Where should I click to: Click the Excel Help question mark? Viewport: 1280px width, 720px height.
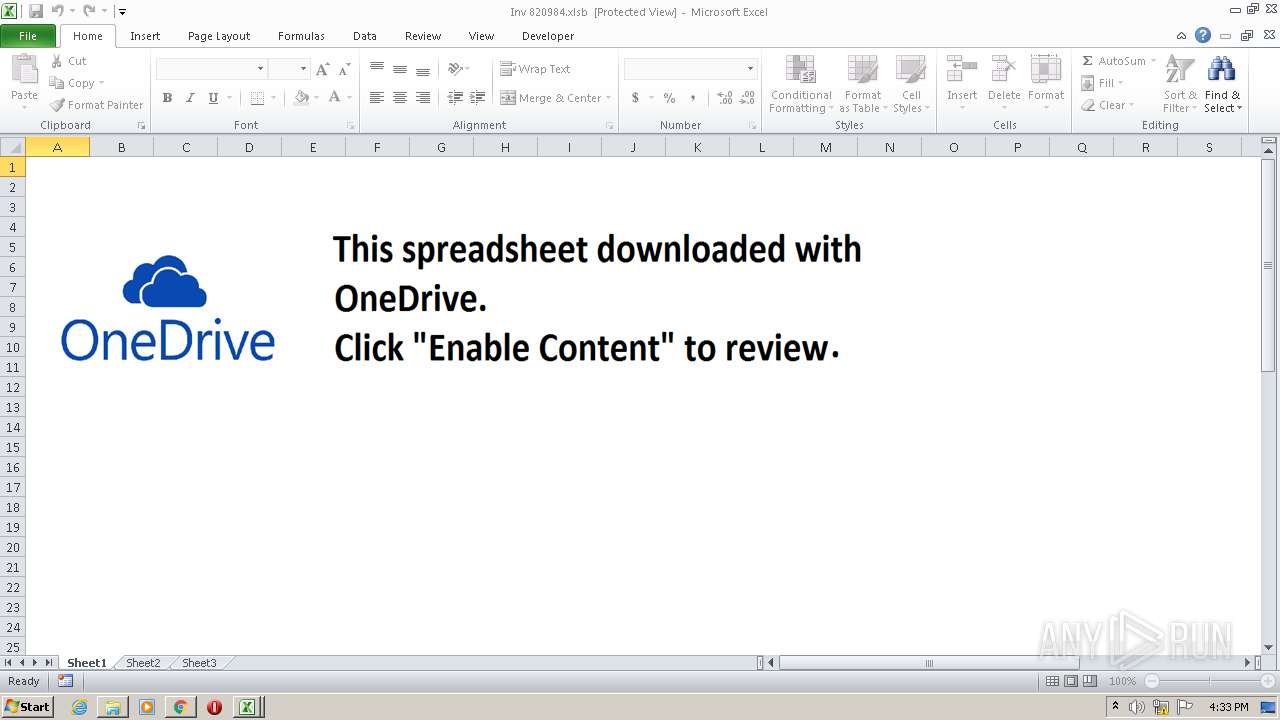coord(1203,35)
